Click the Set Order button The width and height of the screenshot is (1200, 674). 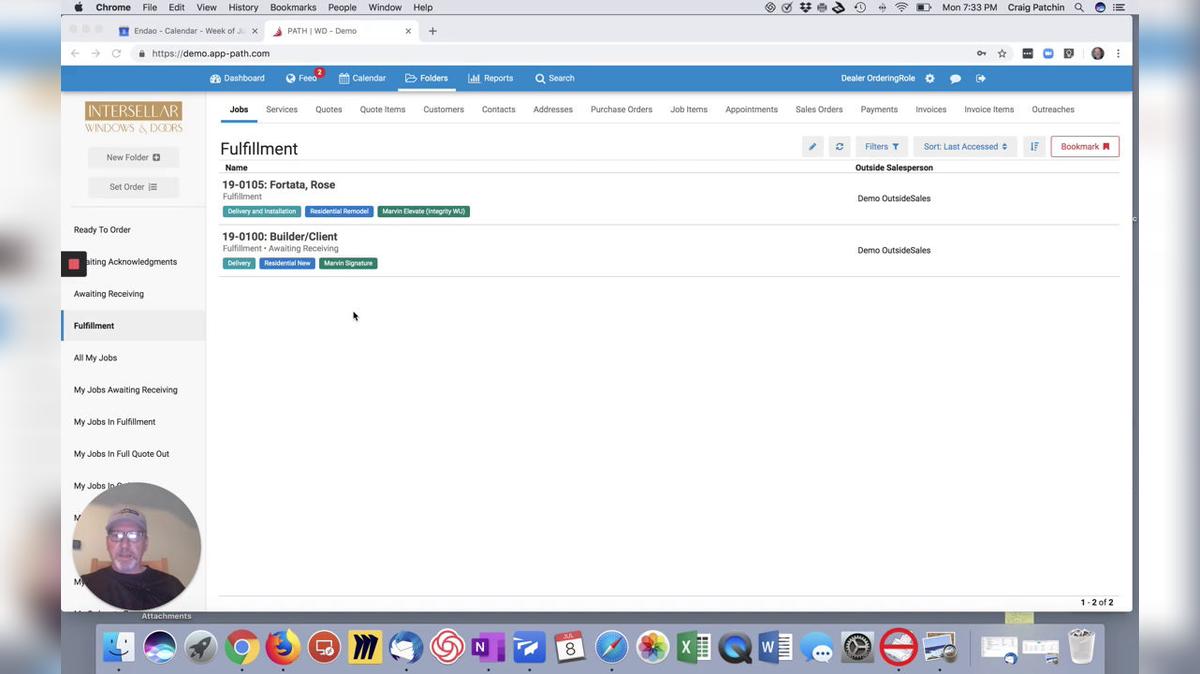point(133,187)
